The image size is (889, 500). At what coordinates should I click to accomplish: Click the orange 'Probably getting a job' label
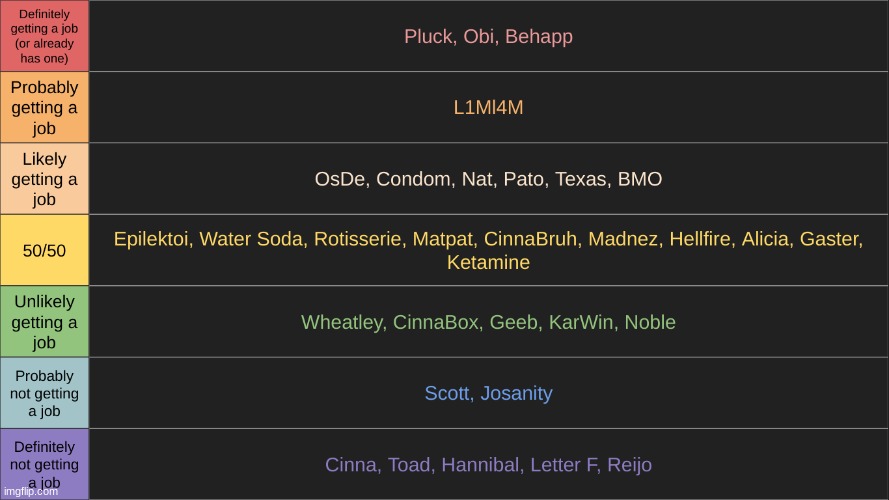click(44, 107)
